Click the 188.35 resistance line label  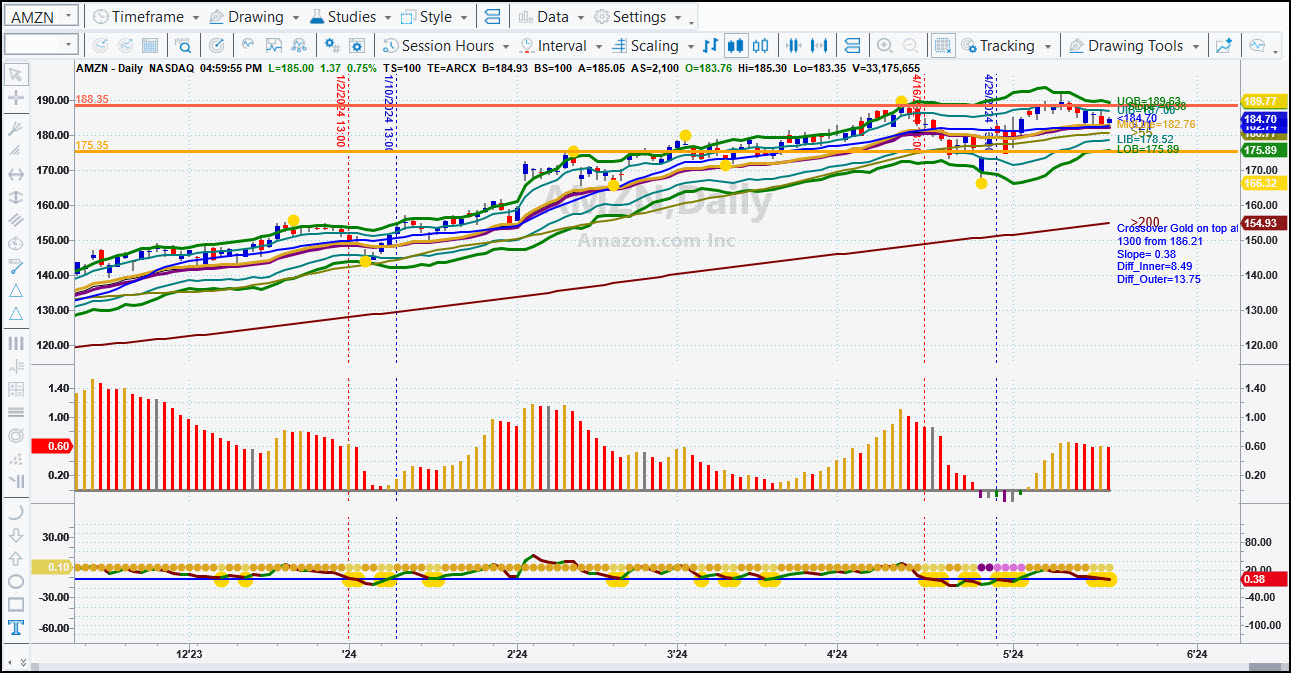[x=92, y=100]
